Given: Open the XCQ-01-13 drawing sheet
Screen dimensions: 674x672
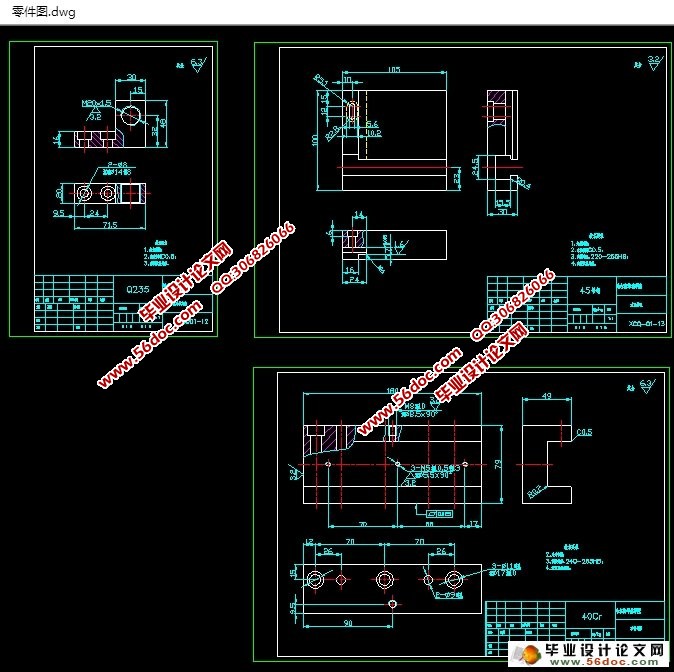Looking at the screenshot, I should (x=463, y=190).
